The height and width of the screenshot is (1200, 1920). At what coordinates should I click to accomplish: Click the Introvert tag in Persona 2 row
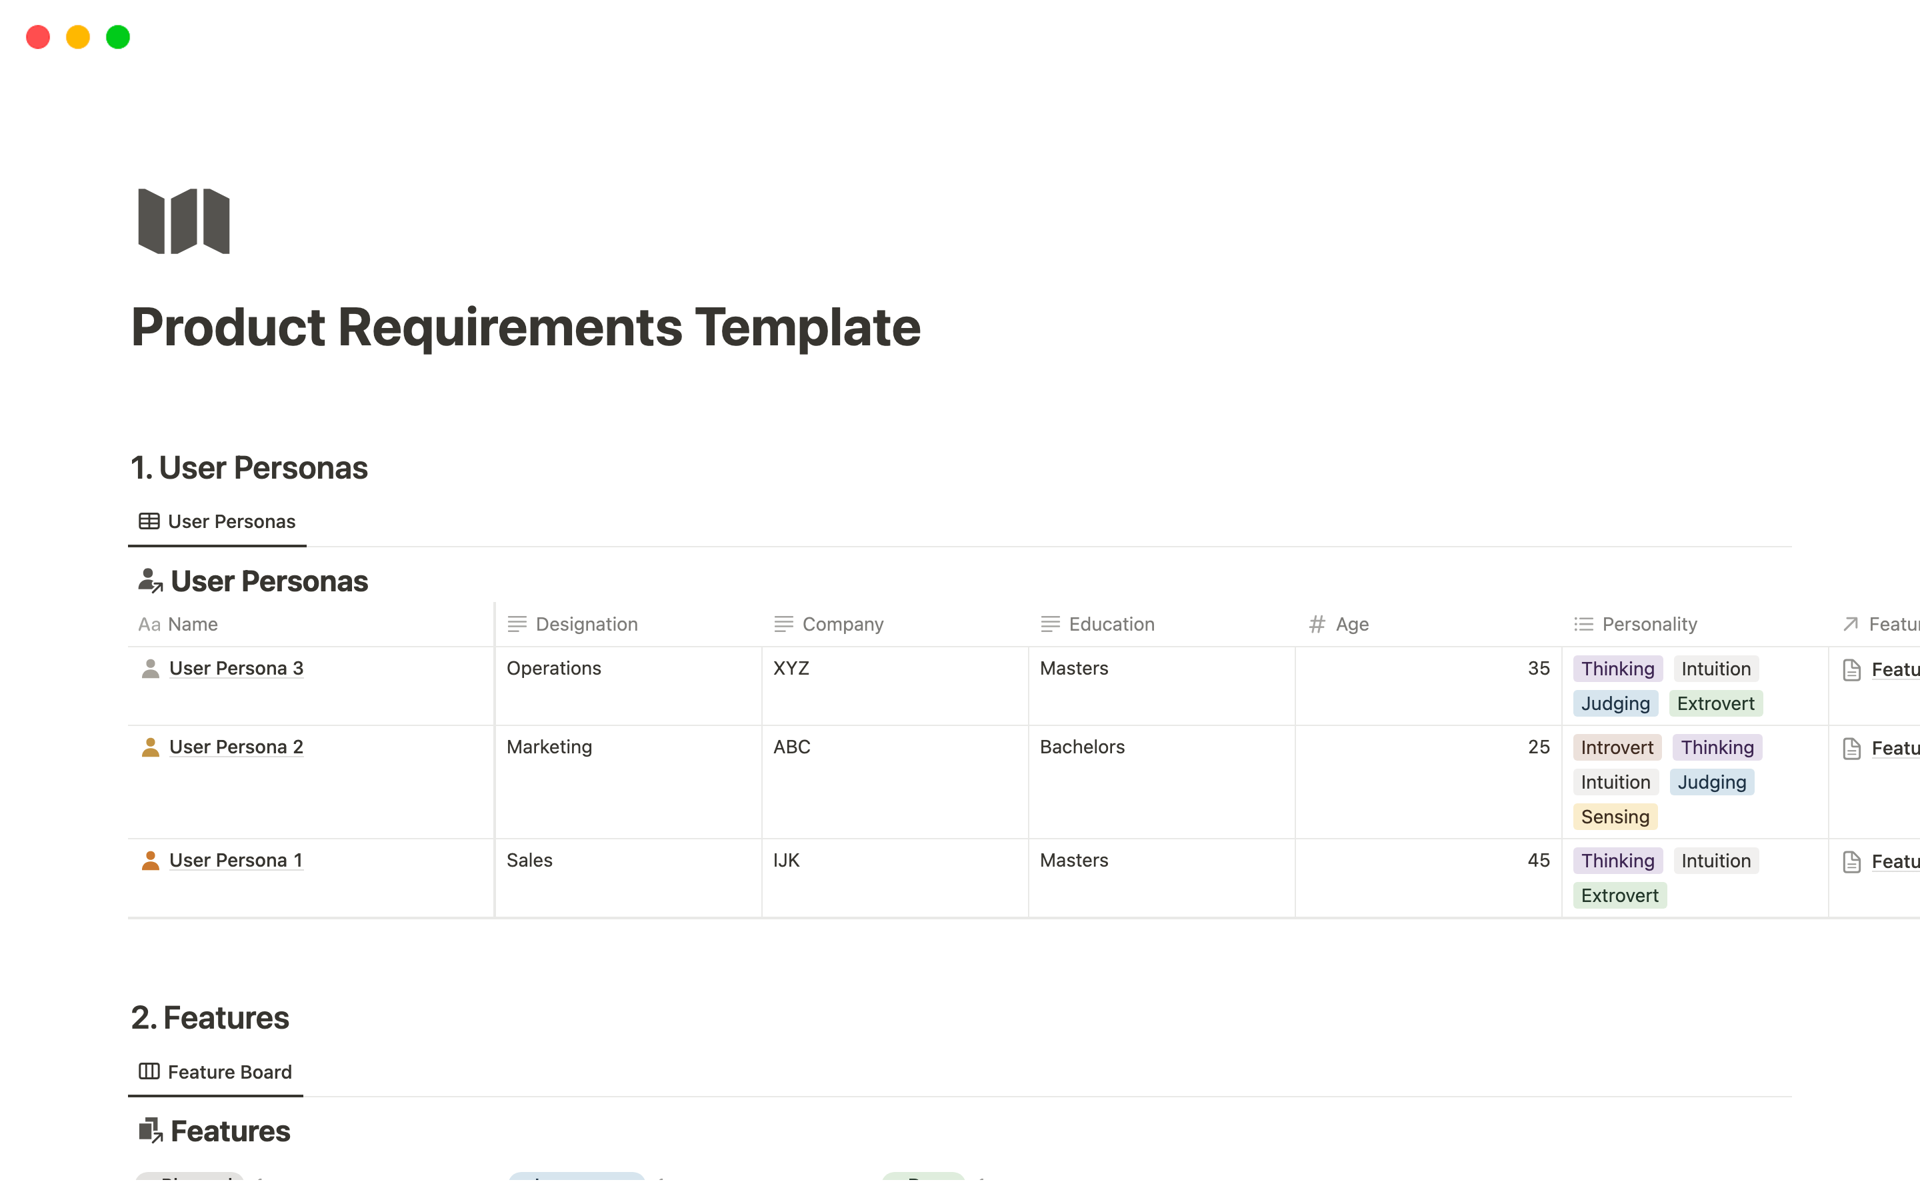(1616, 748)
